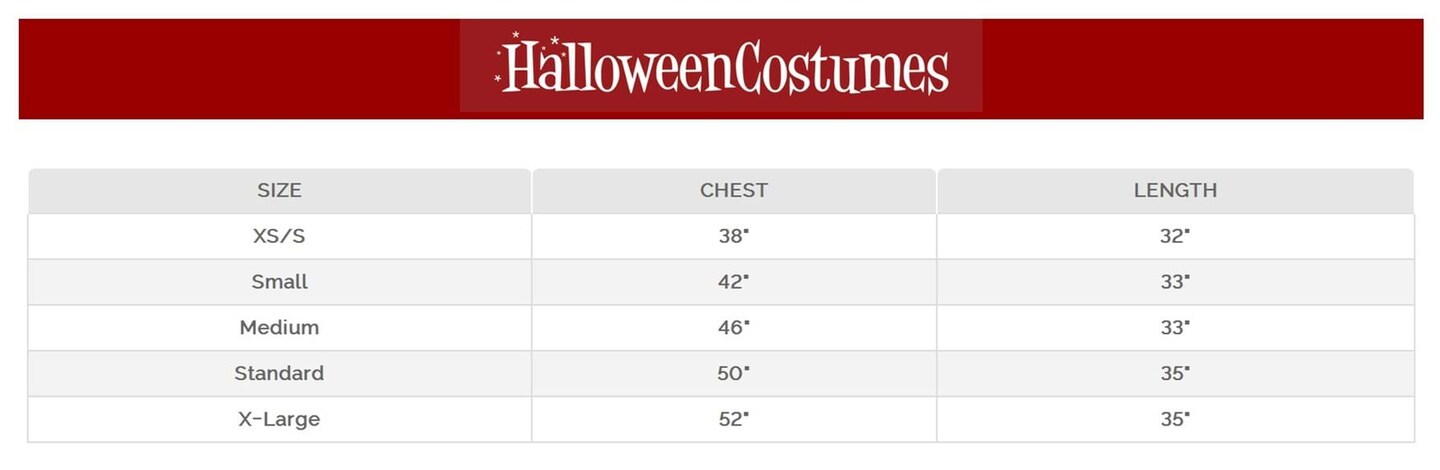Select the Standard size cell
Image resolution: width=1440 pixels, height=470 pixels.
[x=279, y=373]
